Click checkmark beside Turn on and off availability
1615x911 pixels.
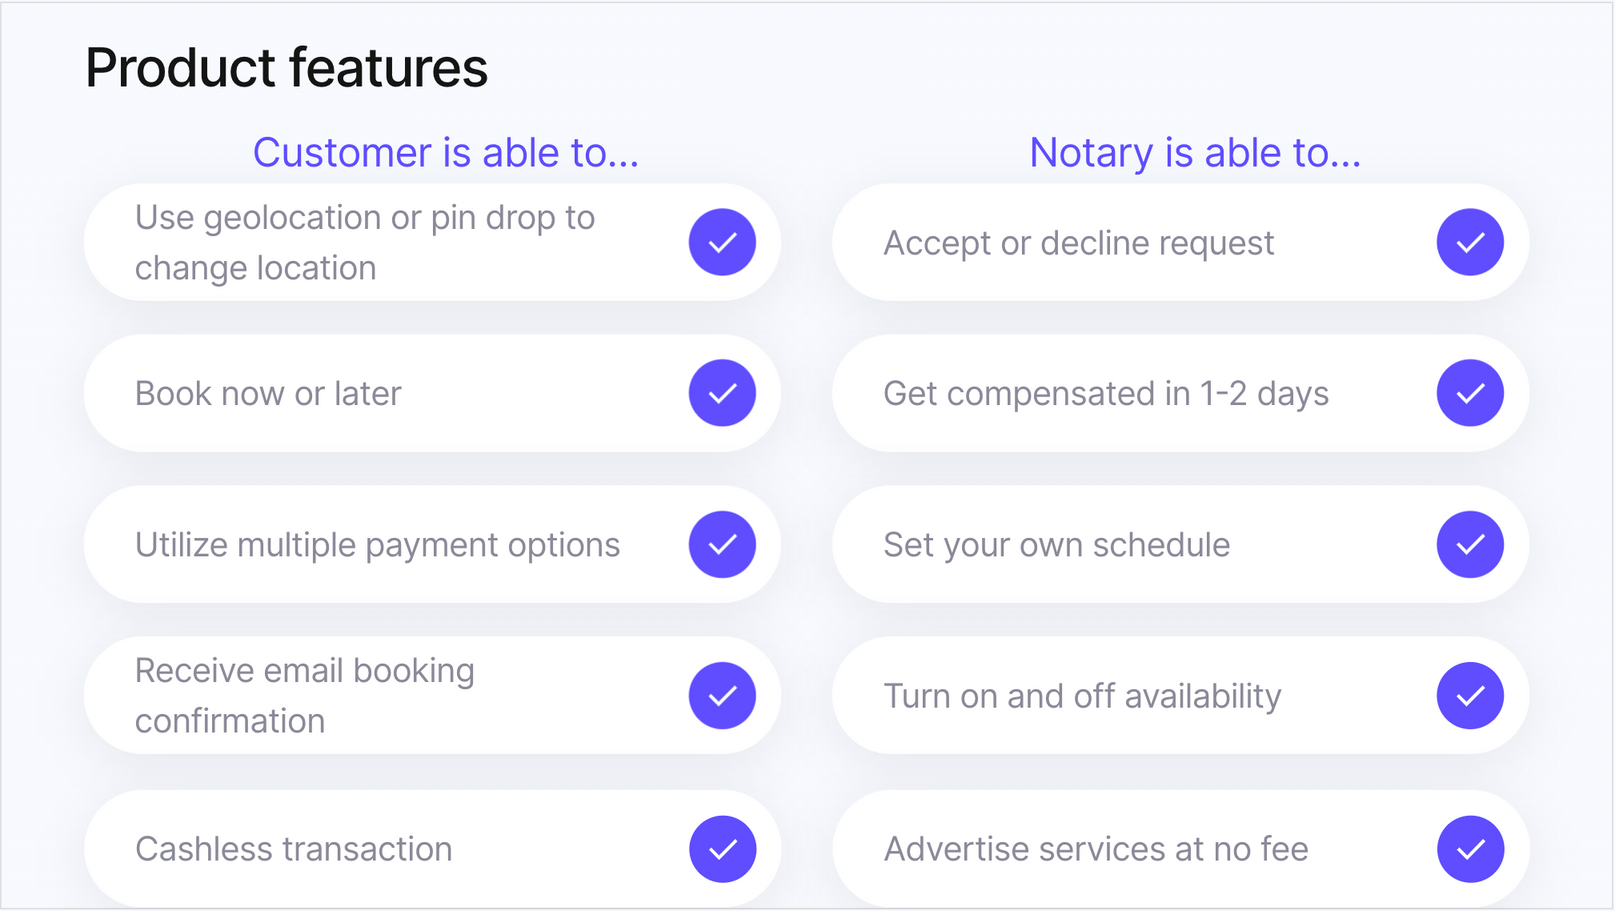point(1470,695)
